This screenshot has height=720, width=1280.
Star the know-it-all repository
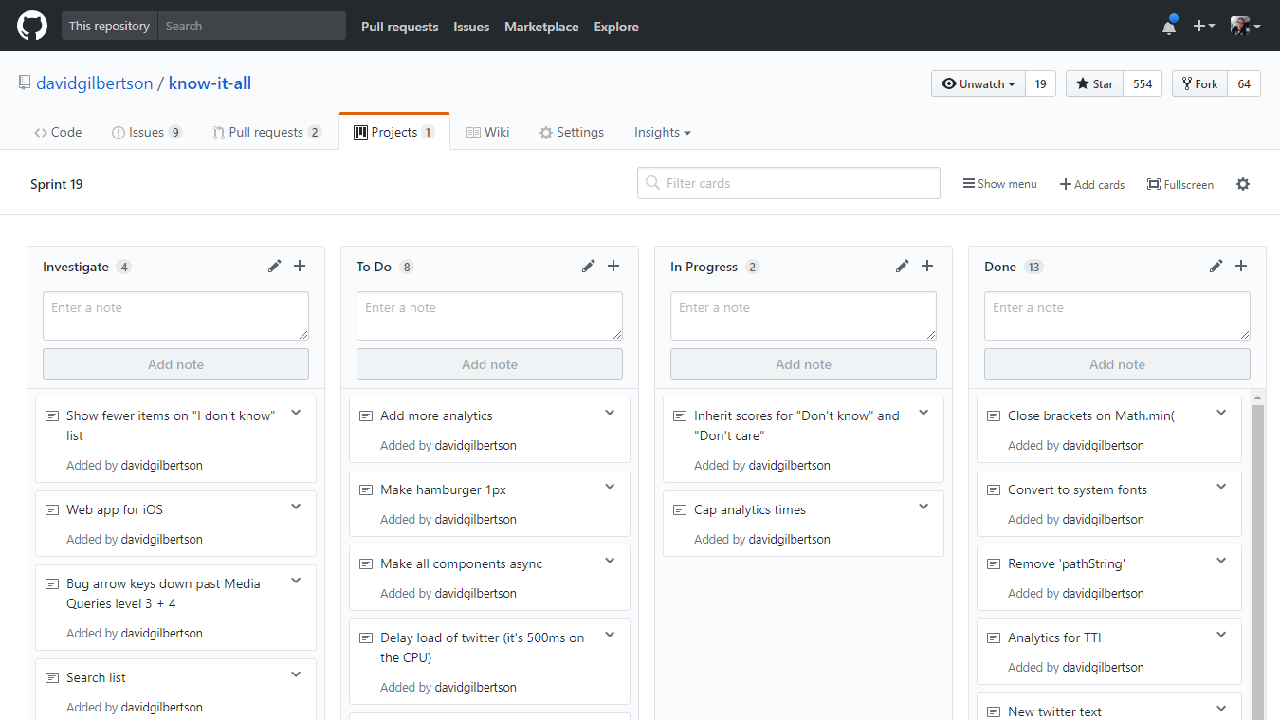(1095, 84)
